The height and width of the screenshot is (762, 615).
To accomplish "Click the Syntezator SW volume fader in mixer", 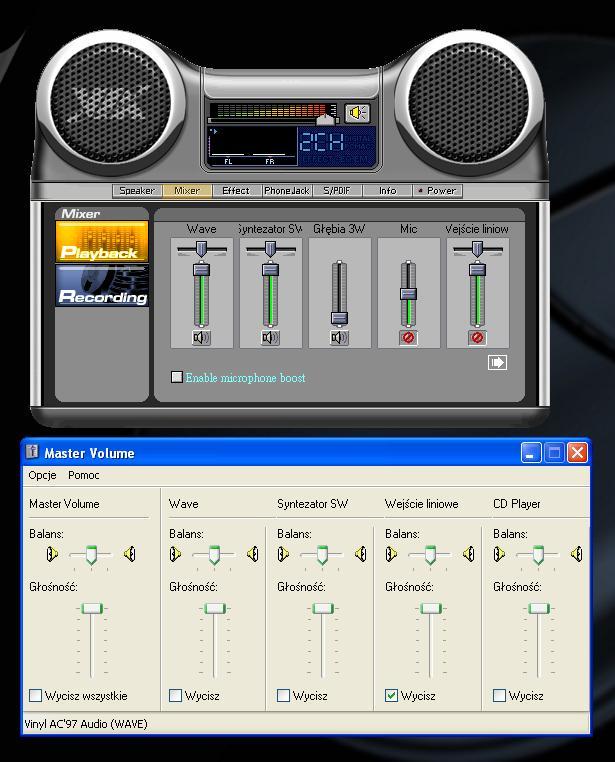I will pos(270,270).
